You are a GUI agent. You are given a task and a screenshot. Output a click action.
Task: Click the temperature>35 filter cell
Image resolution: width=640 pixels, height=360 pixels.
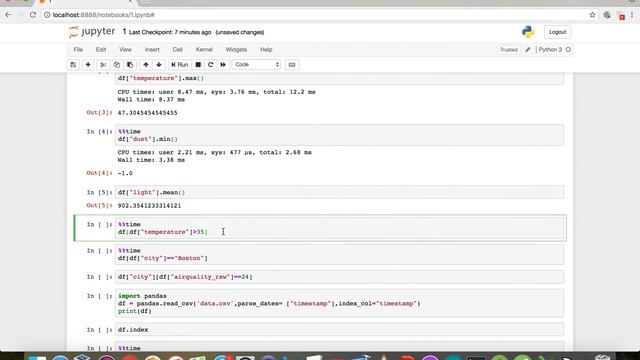(339, 228)
